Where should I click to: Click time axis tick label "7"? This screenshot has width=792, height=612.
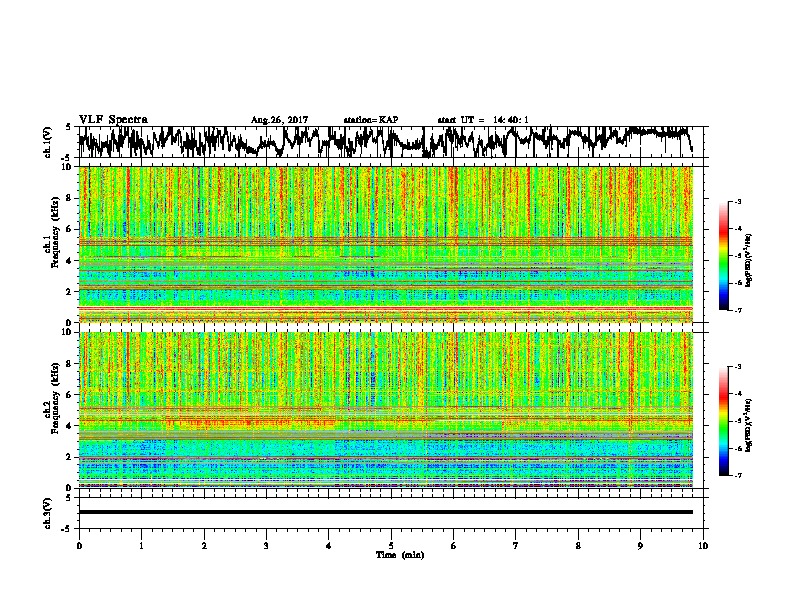point(516,546)
